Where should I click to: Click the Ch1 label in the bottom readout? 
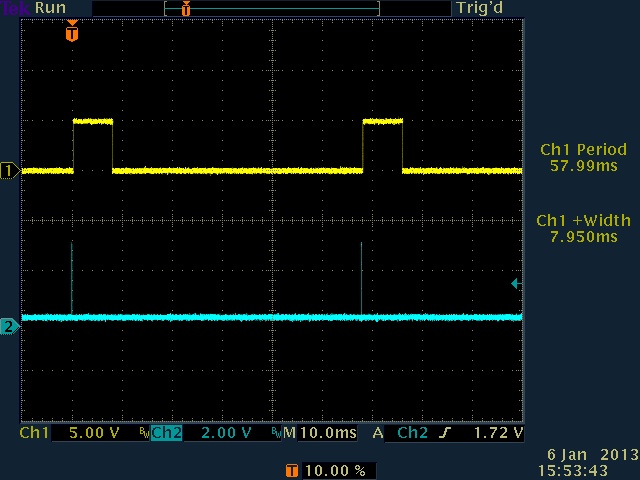pyautogui.click(x=34, y=433)
